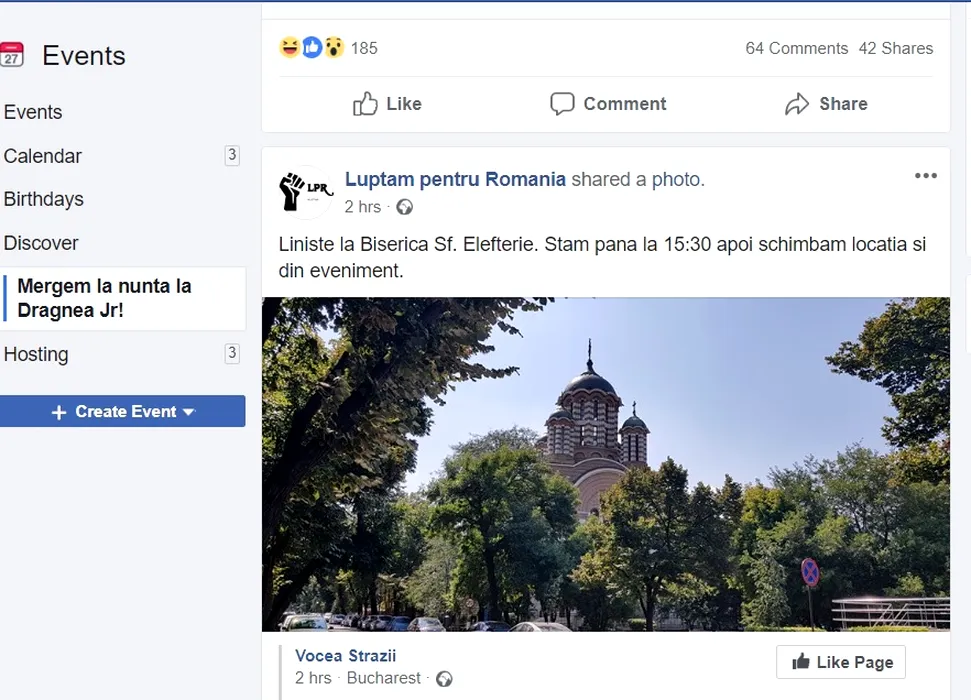Open the shared church photo

605,464
